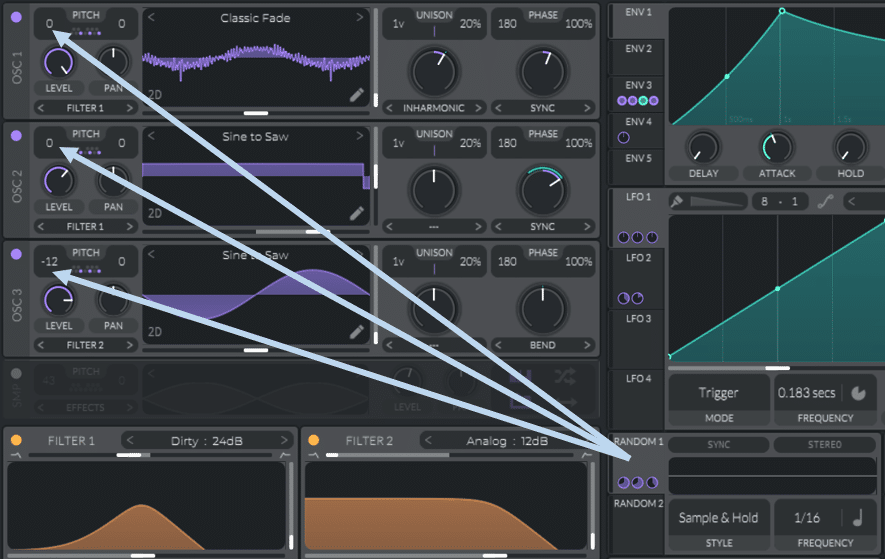Click the sample shuffle random icon
Viewport: 885px width, 559px height.
[x=565, y=376]
